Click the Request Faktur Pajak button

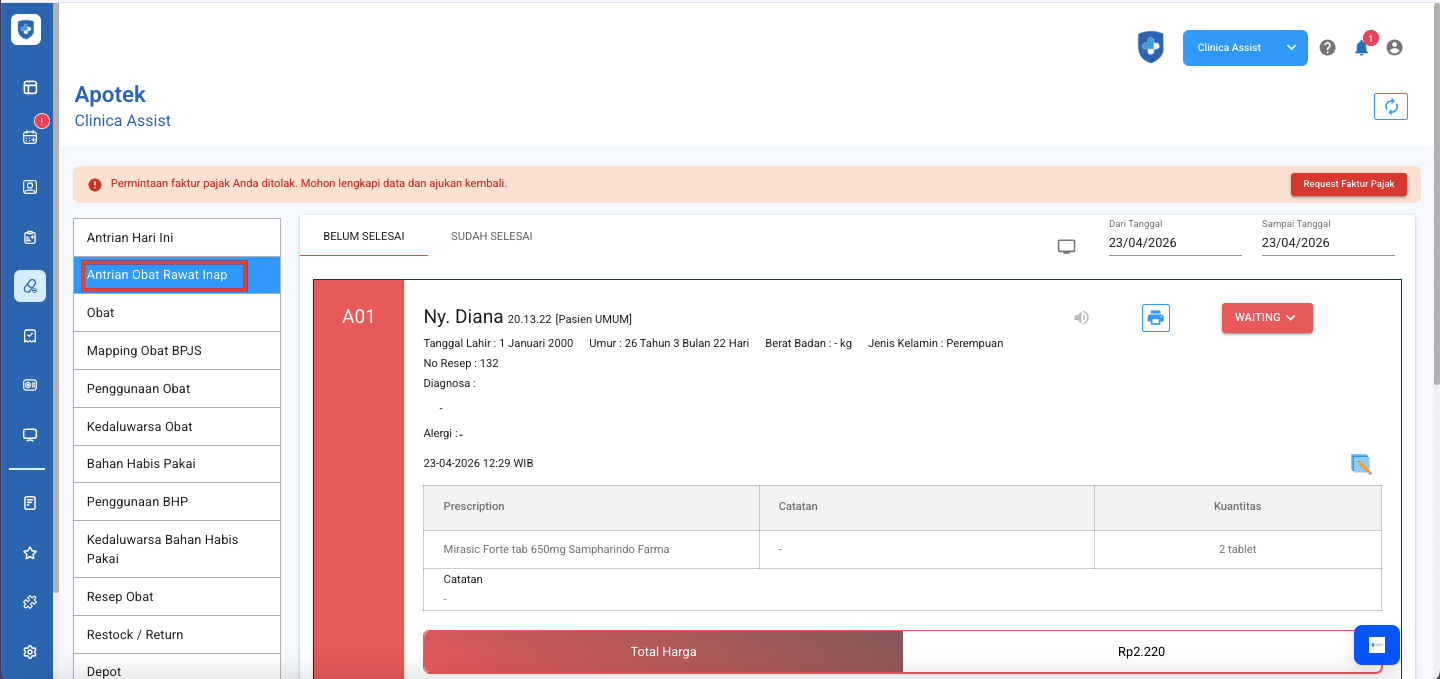pos(1348,184)
